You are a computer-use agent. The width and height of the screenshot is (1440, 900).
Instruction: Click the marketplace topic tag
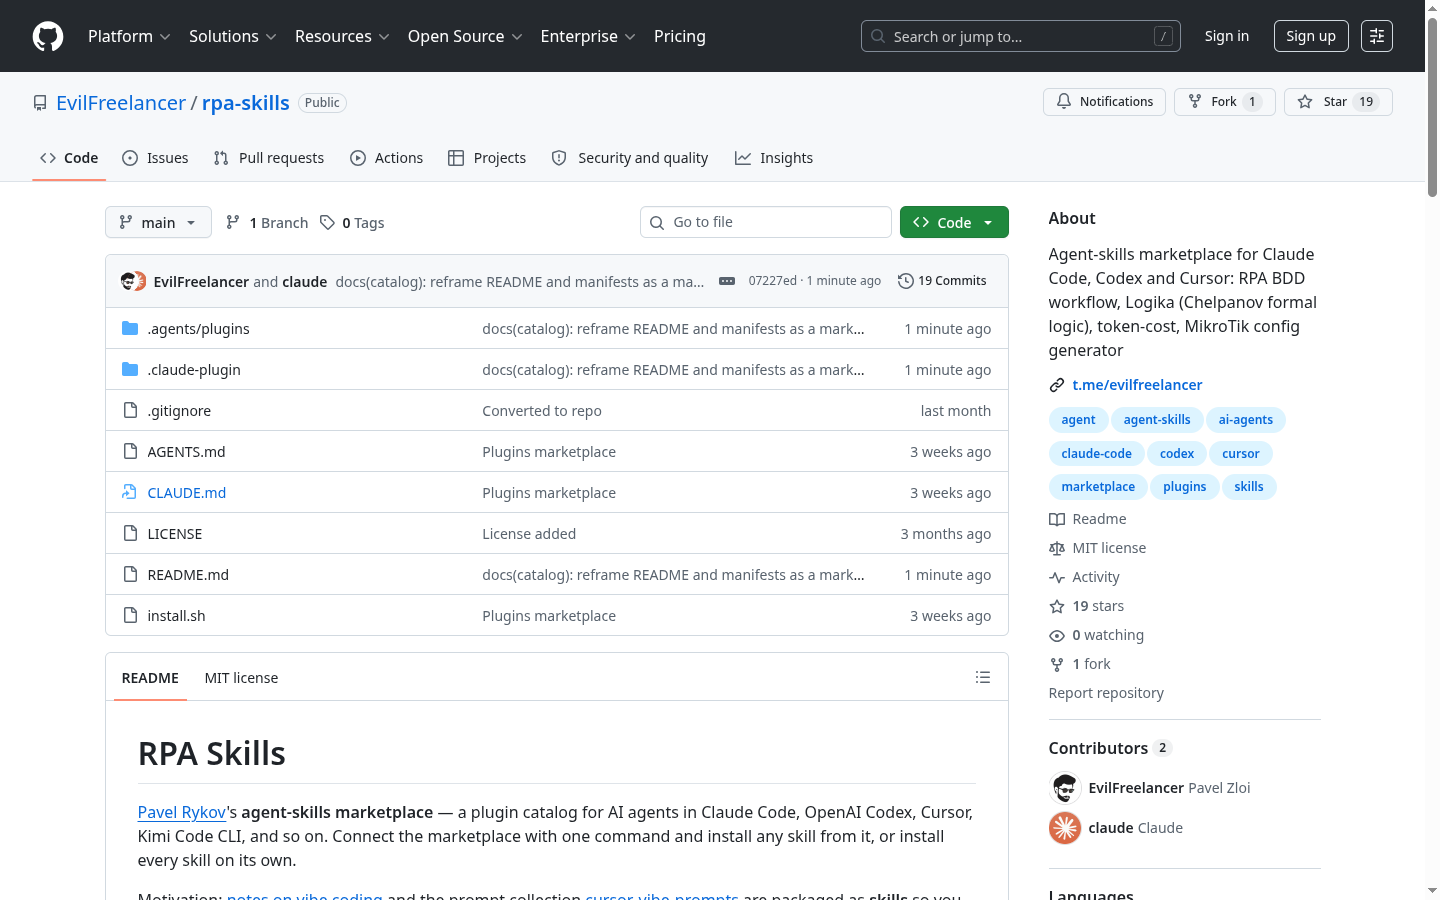[1098, 487]
